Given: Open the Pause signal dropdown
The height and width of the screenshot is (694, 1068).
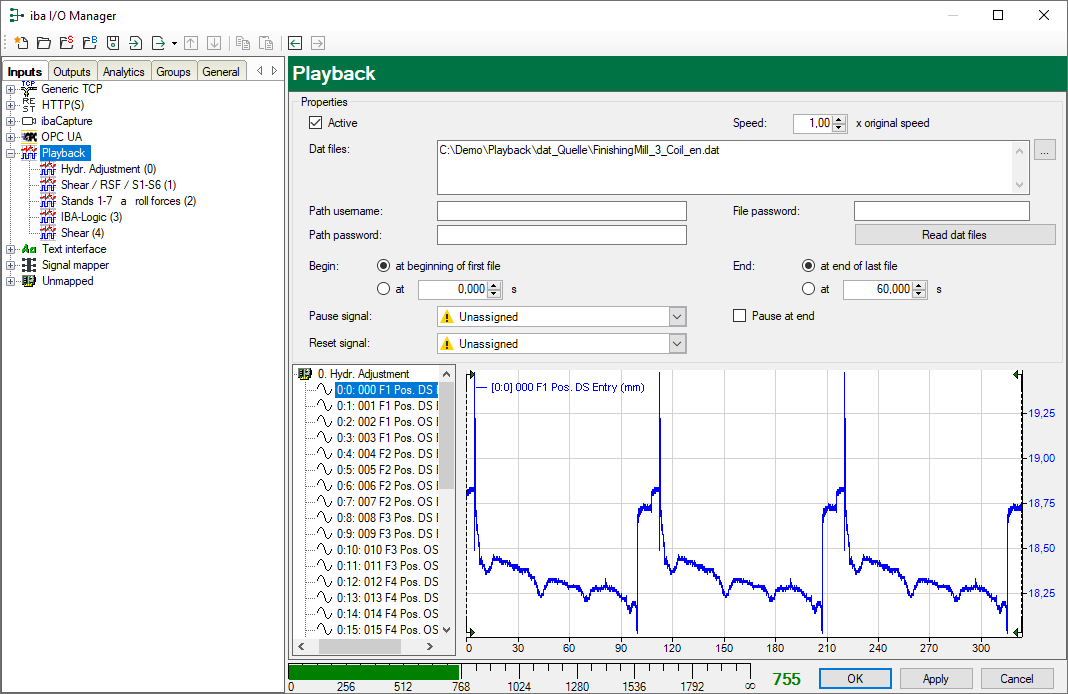Looking at the screenshot, I should (677, 317).
